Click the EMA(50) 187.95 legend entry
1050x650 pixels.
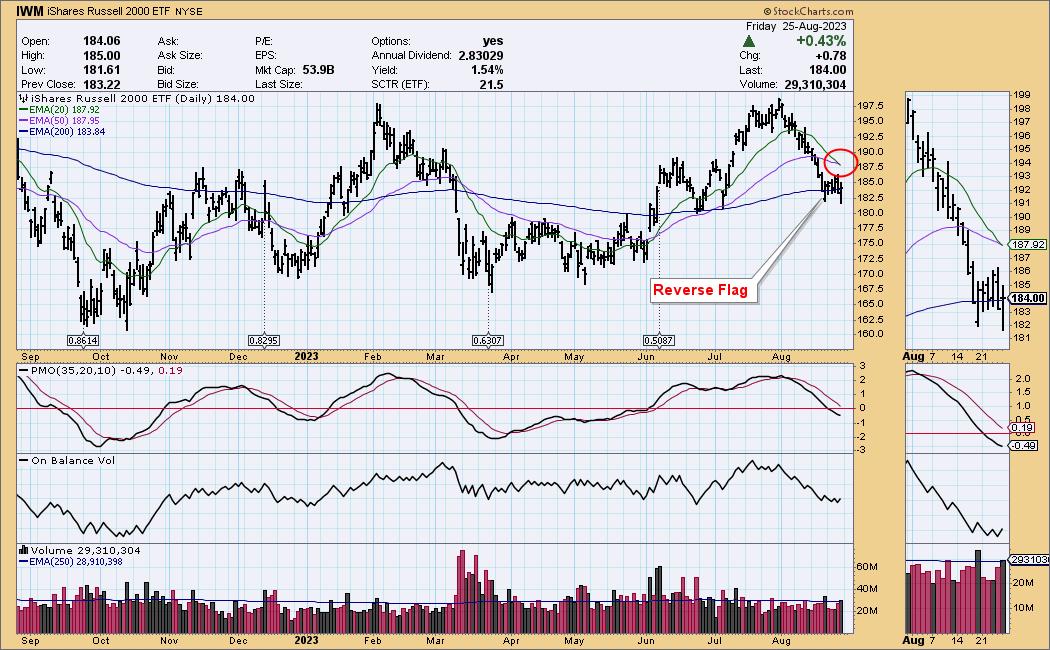[59, 120]
